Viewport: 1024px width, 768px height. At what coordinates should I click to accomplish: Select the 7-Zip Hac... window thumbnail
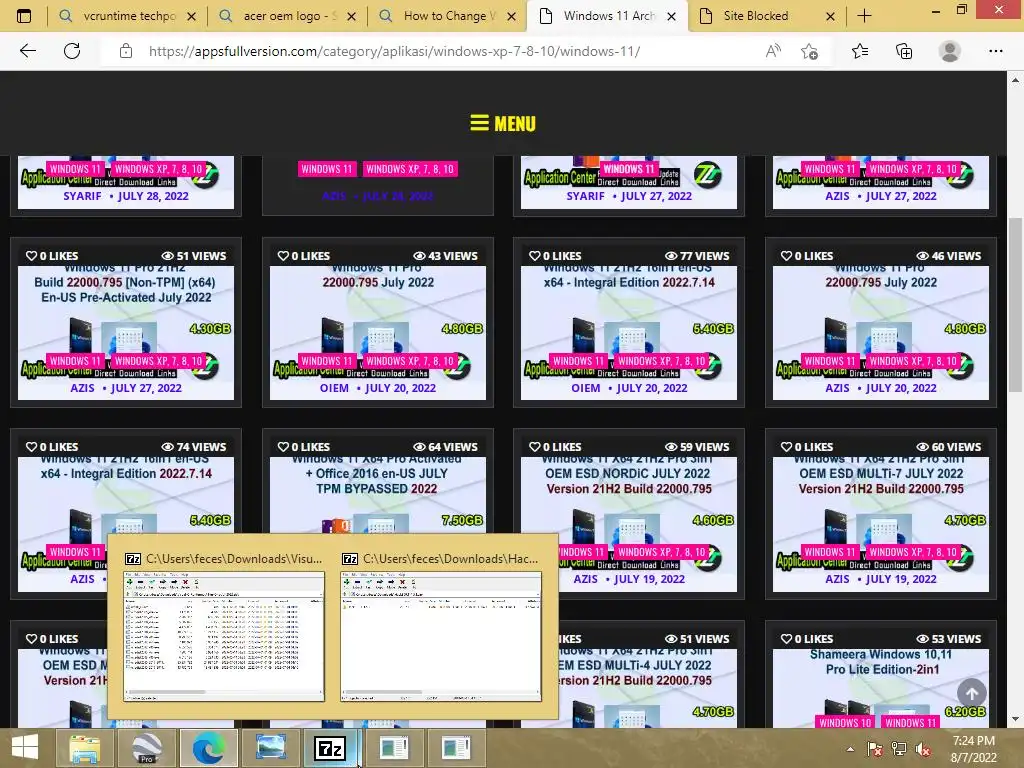click(x=441, y=635)
